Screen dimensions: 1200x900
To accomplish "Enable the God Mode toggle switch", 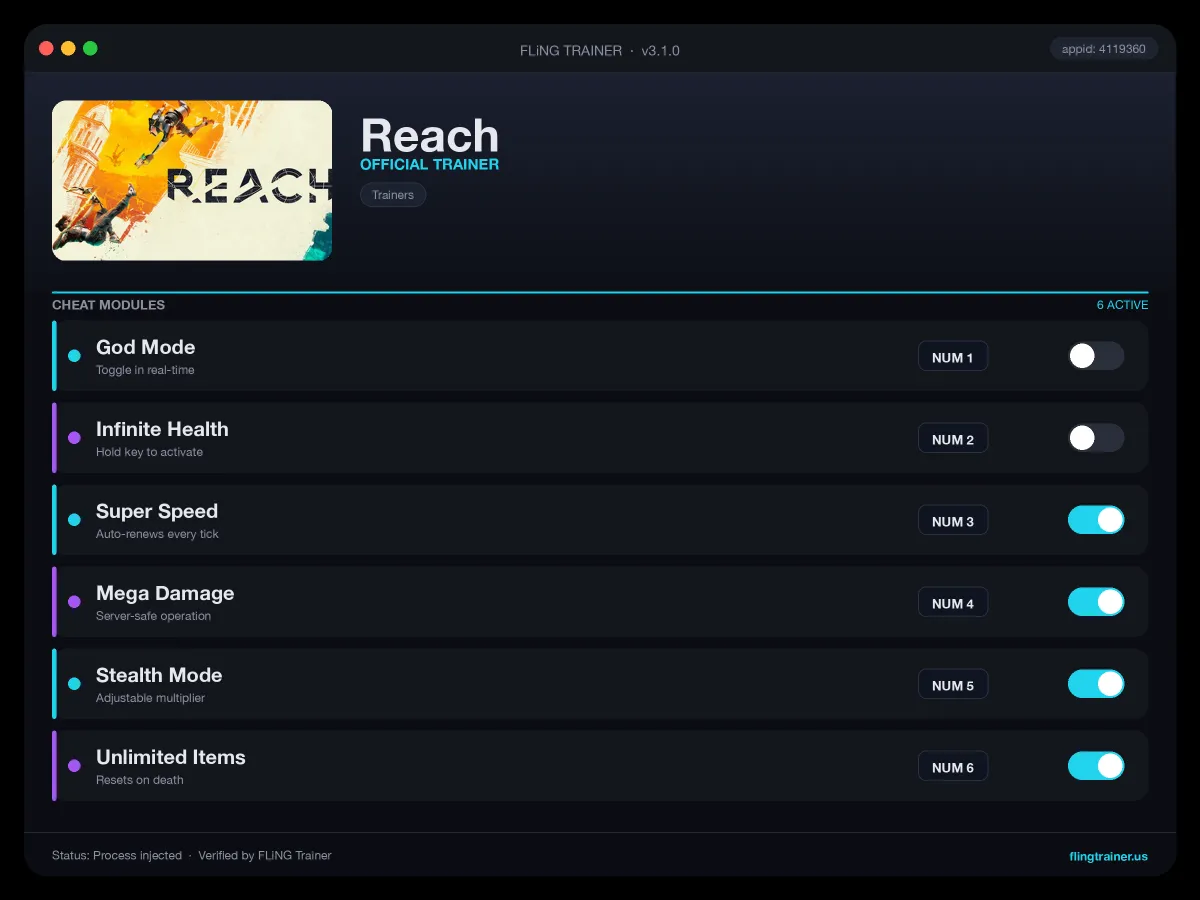I will (1096, 356).
